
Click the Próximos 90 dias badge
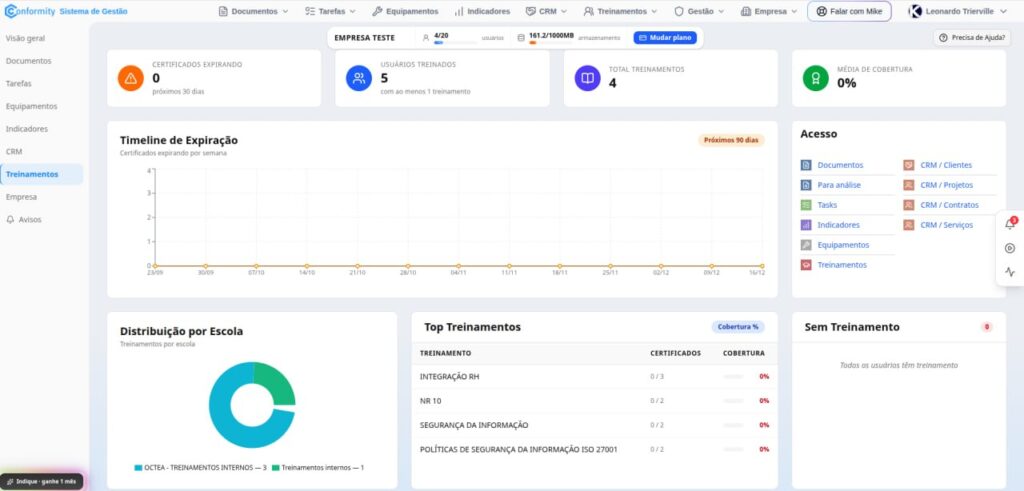pyautogui.click(x=731, y=140)
